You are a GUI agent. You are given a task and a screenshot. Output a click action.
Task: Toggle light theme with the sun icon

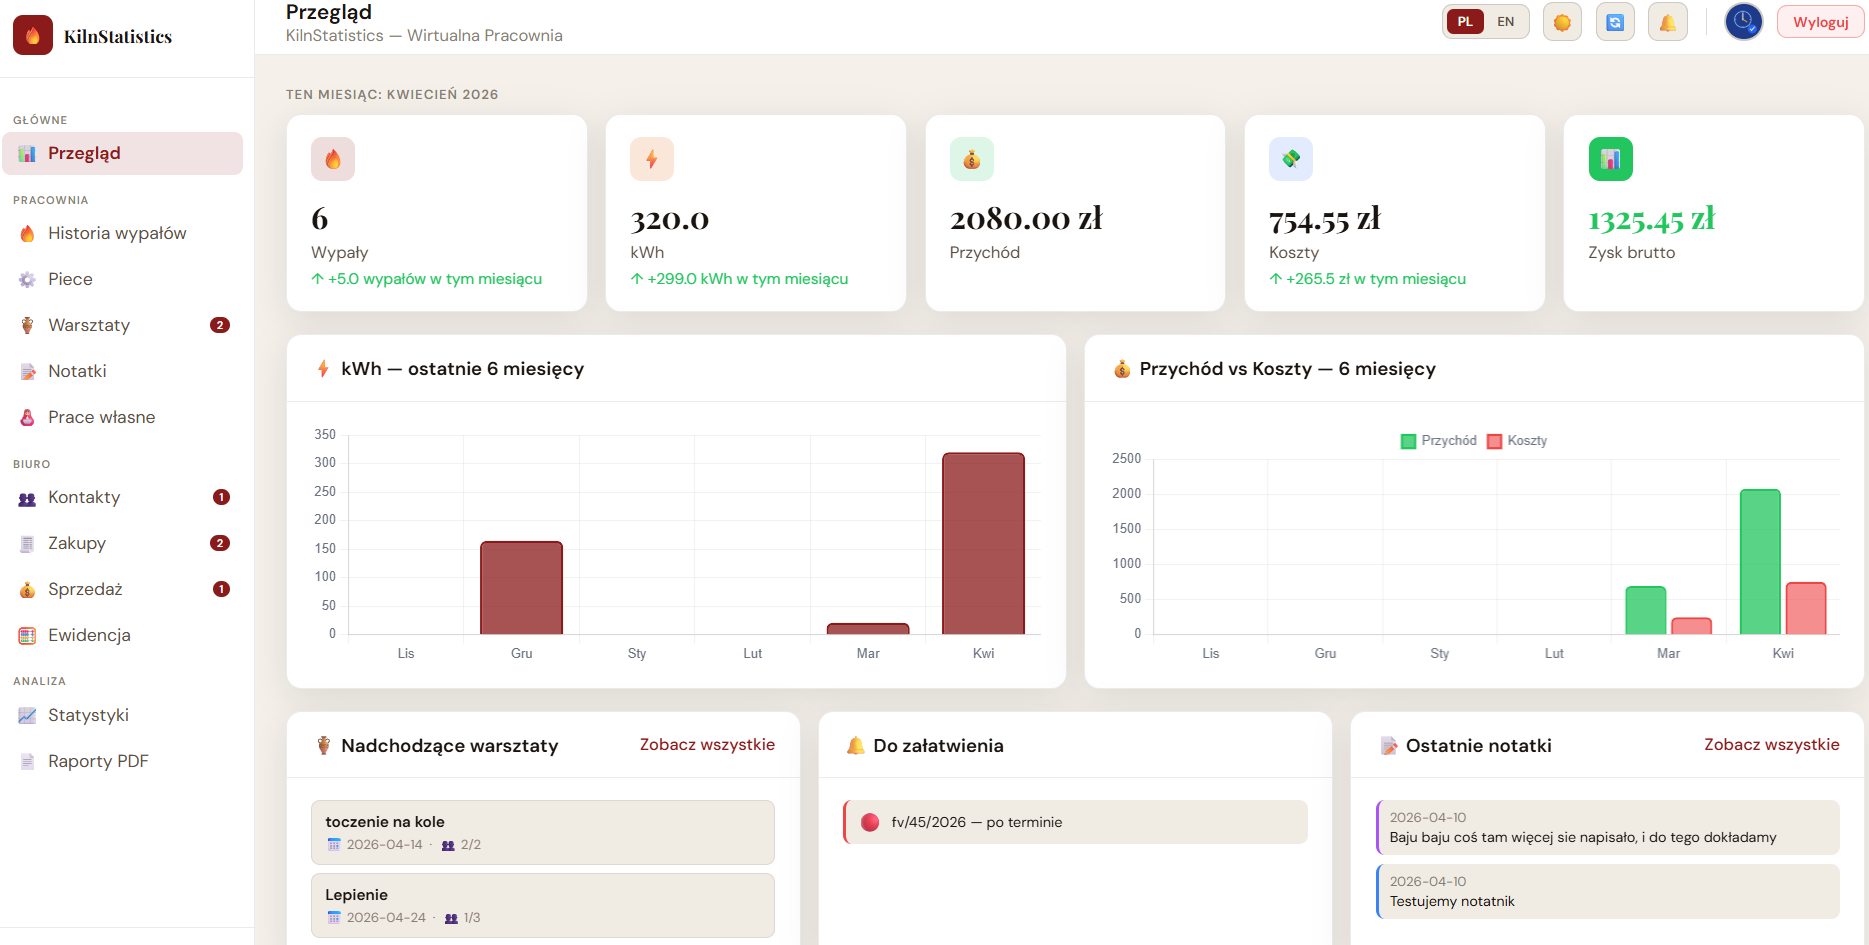[x=1562, y=22]
